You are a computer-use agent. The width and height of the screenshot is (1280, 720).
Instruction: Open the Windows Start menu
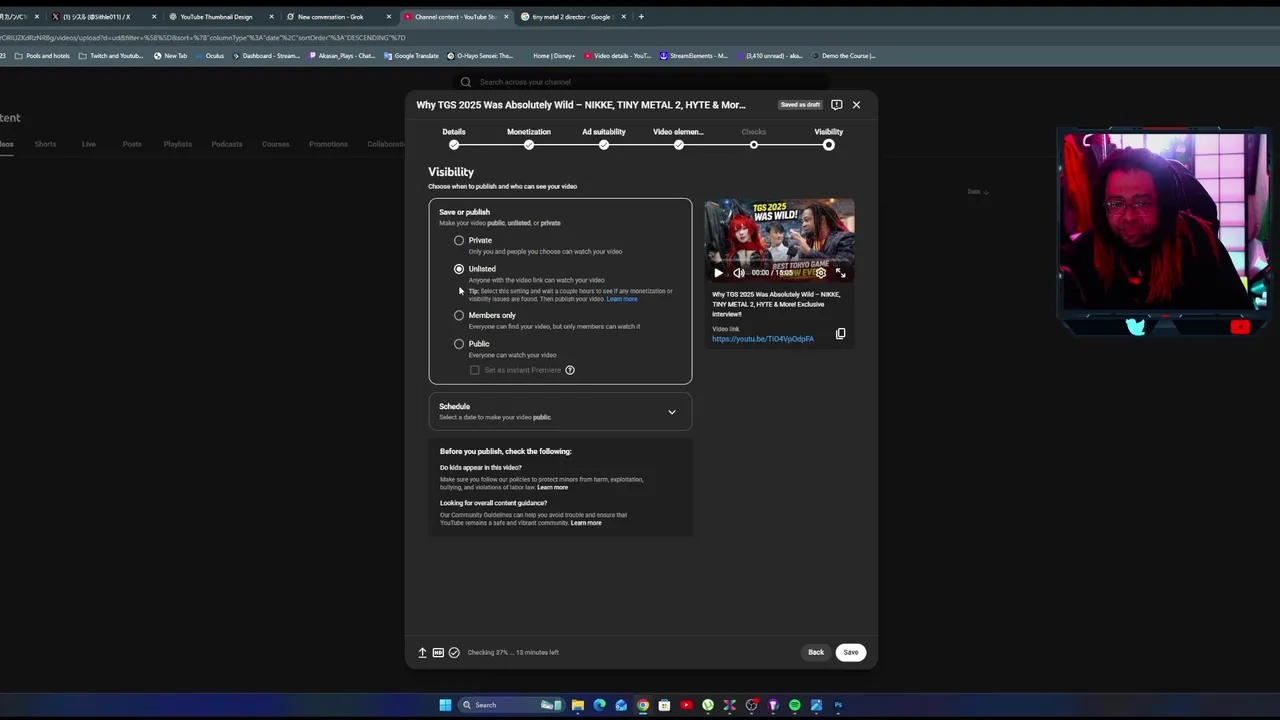(445, 705)
